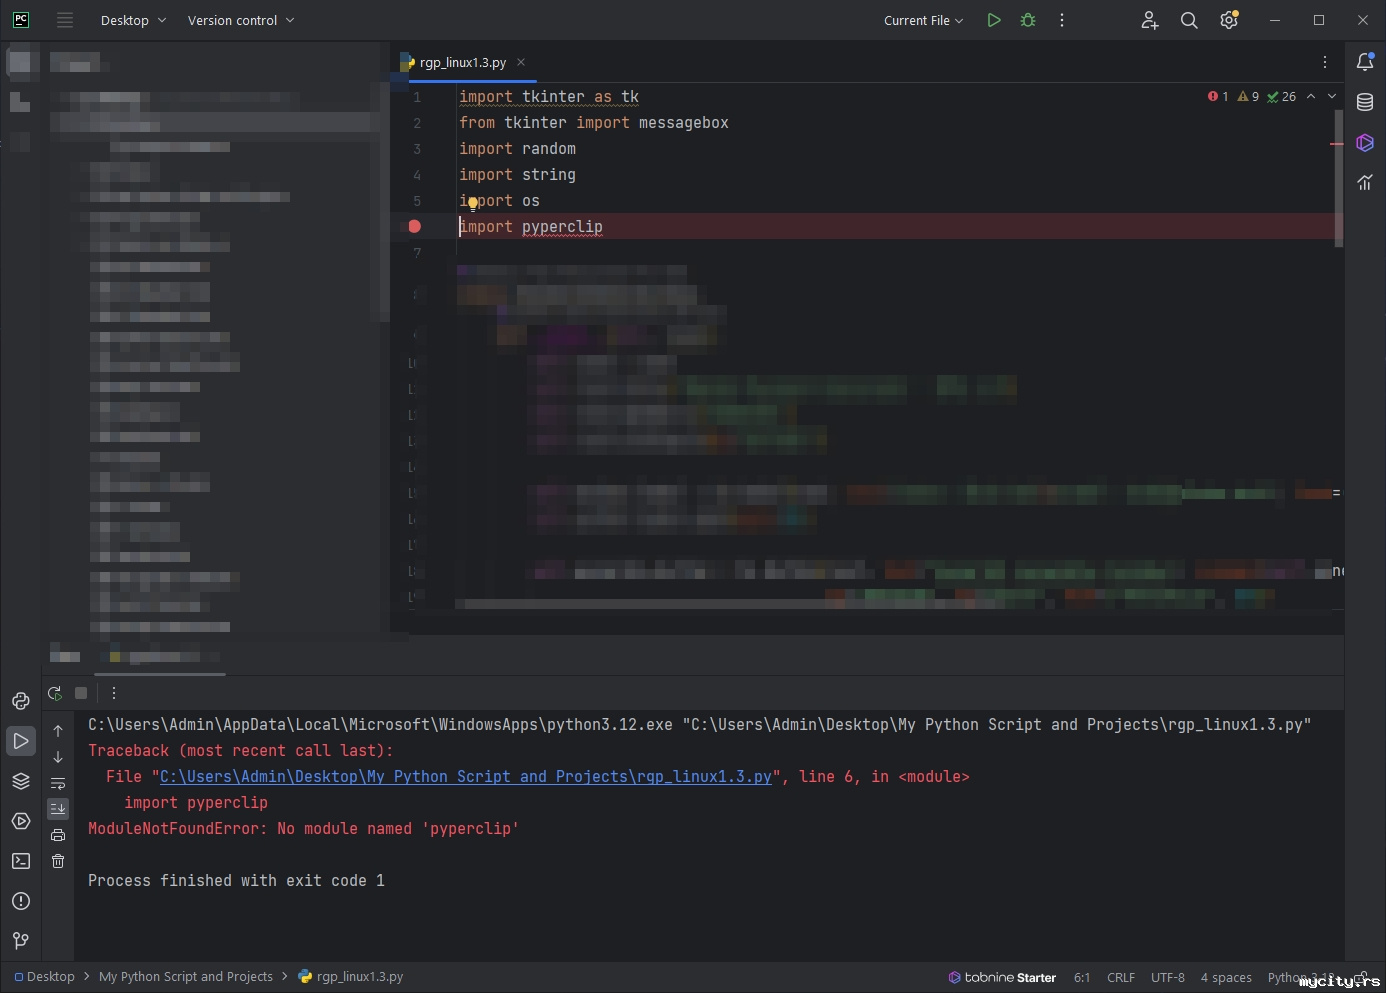Toggle scroll to end in console

pos(58,809)
